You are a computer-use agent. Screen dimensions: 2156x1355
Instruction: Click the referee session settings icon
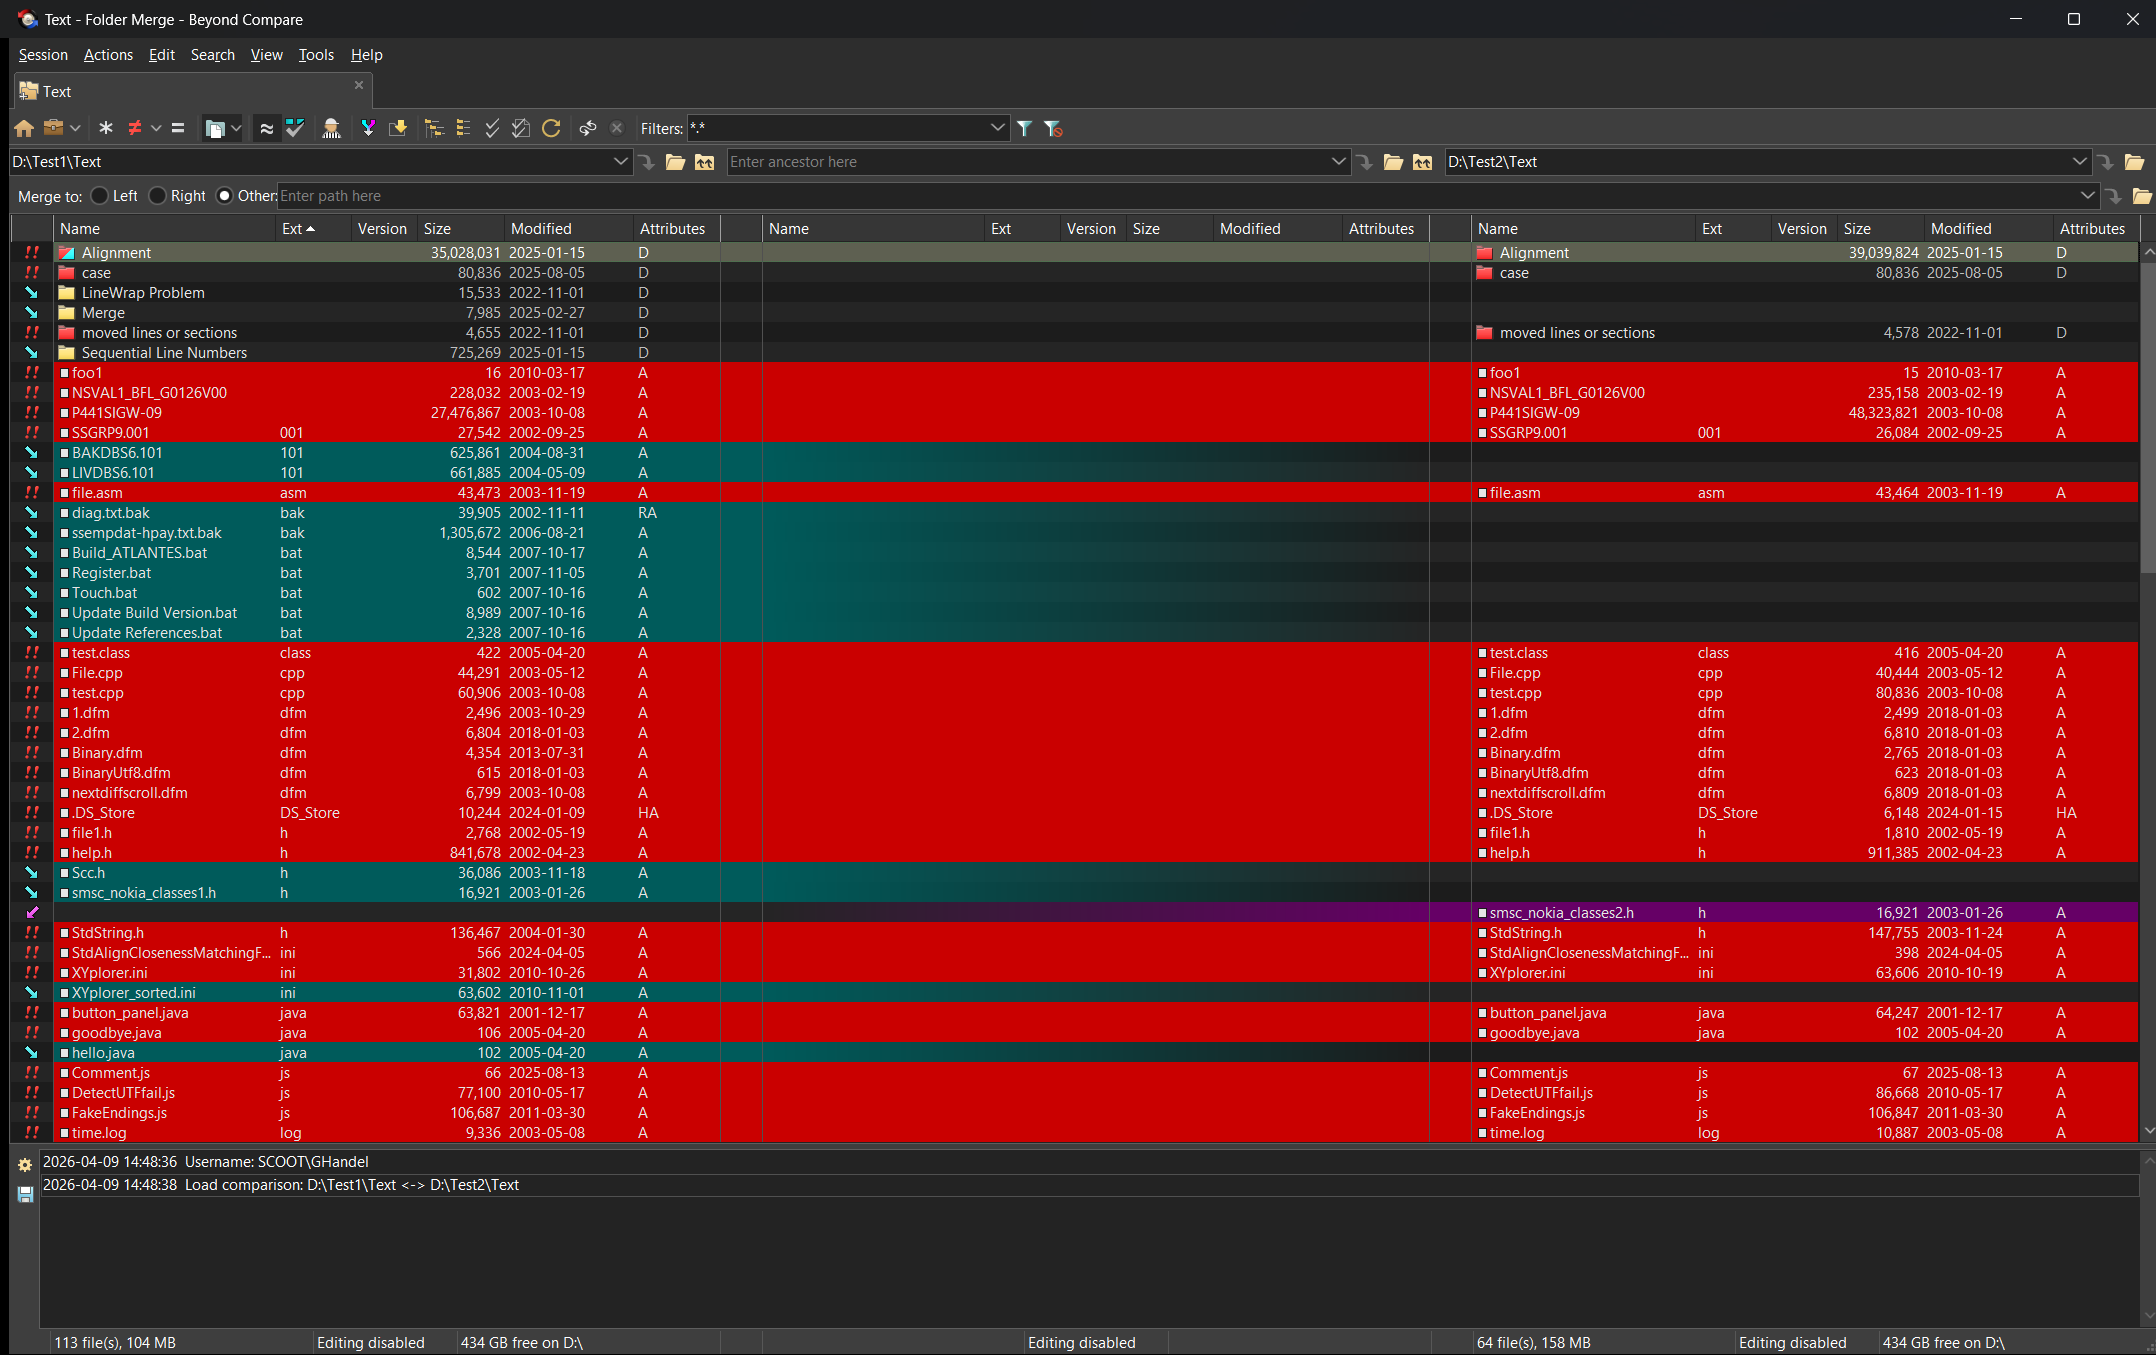tap(332, 128)
